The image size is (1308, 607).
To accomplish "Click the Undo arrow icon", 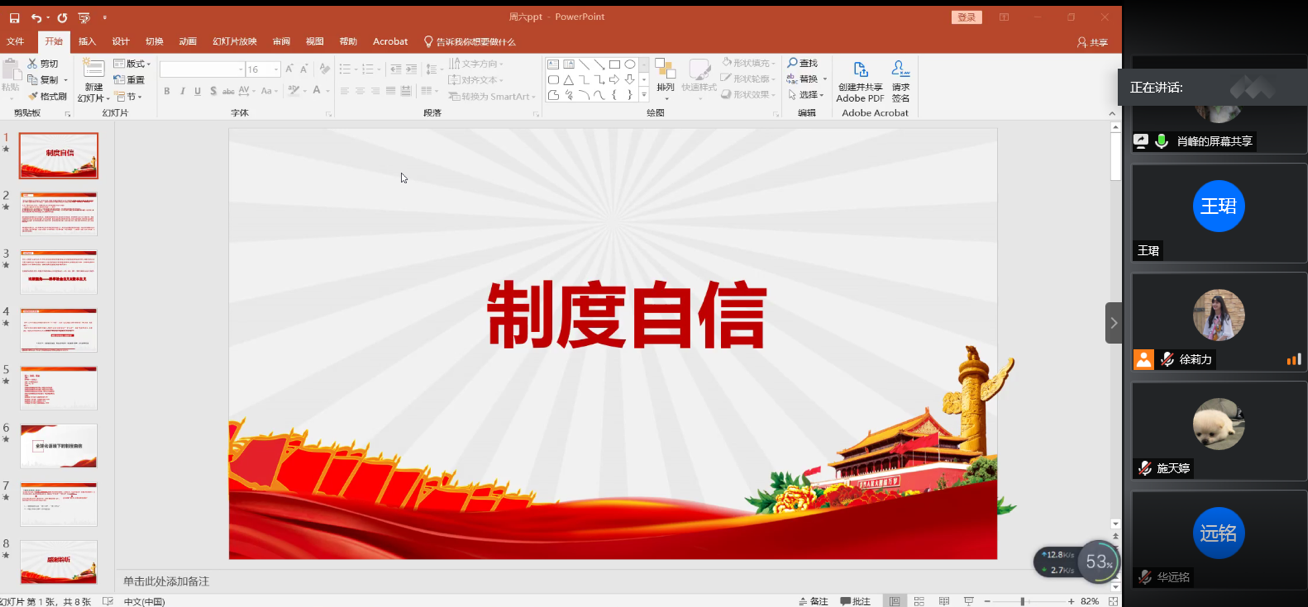I will point(36,18).
